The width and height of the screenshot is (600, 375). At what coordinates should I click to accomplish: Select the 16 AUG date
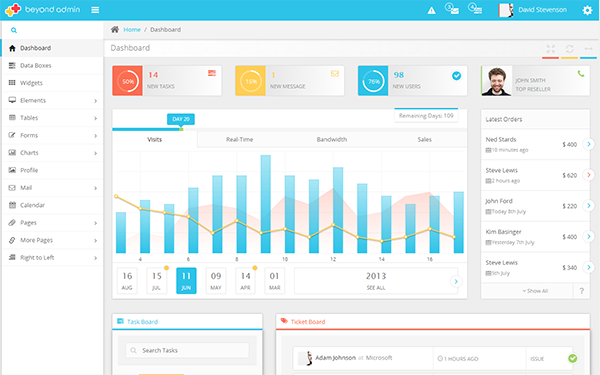[x=127, y=281]
